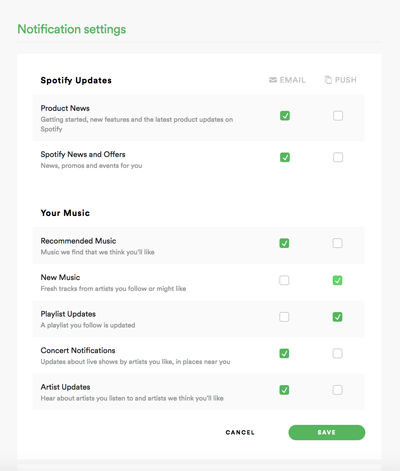
Task: Click 'Fresh tracks from artists you follow' description
Action: [x=113, y=289]
